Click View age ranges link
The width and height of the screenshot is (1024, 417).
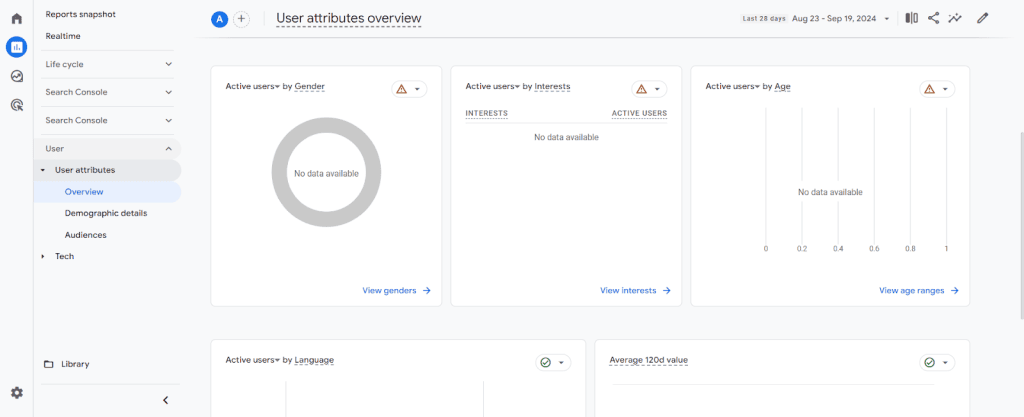point(918,291)
